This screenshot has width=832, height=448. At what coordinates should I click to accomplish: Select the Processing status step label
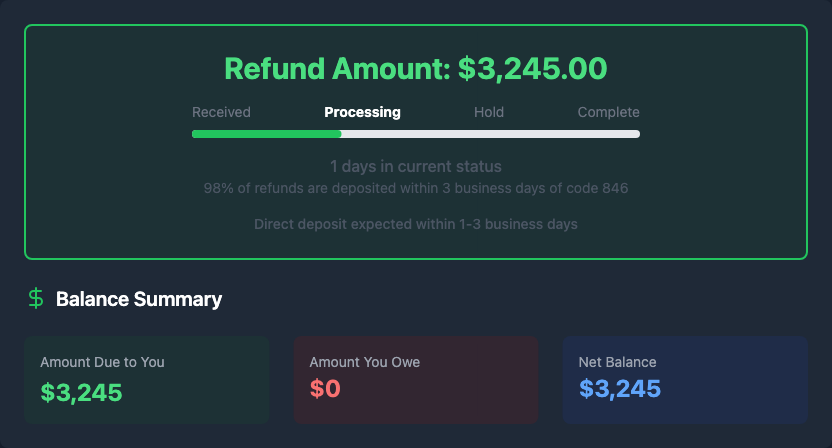tap(362, 112)
